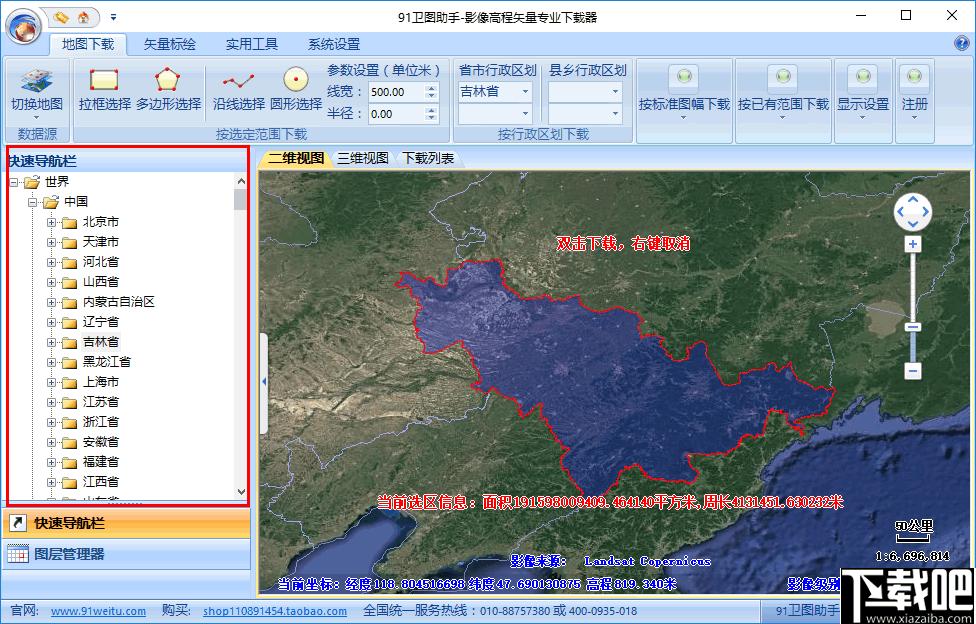The image size is (976, 624).
Task: Click the 按已有范围下载 button
Action: tap(783, 93)
